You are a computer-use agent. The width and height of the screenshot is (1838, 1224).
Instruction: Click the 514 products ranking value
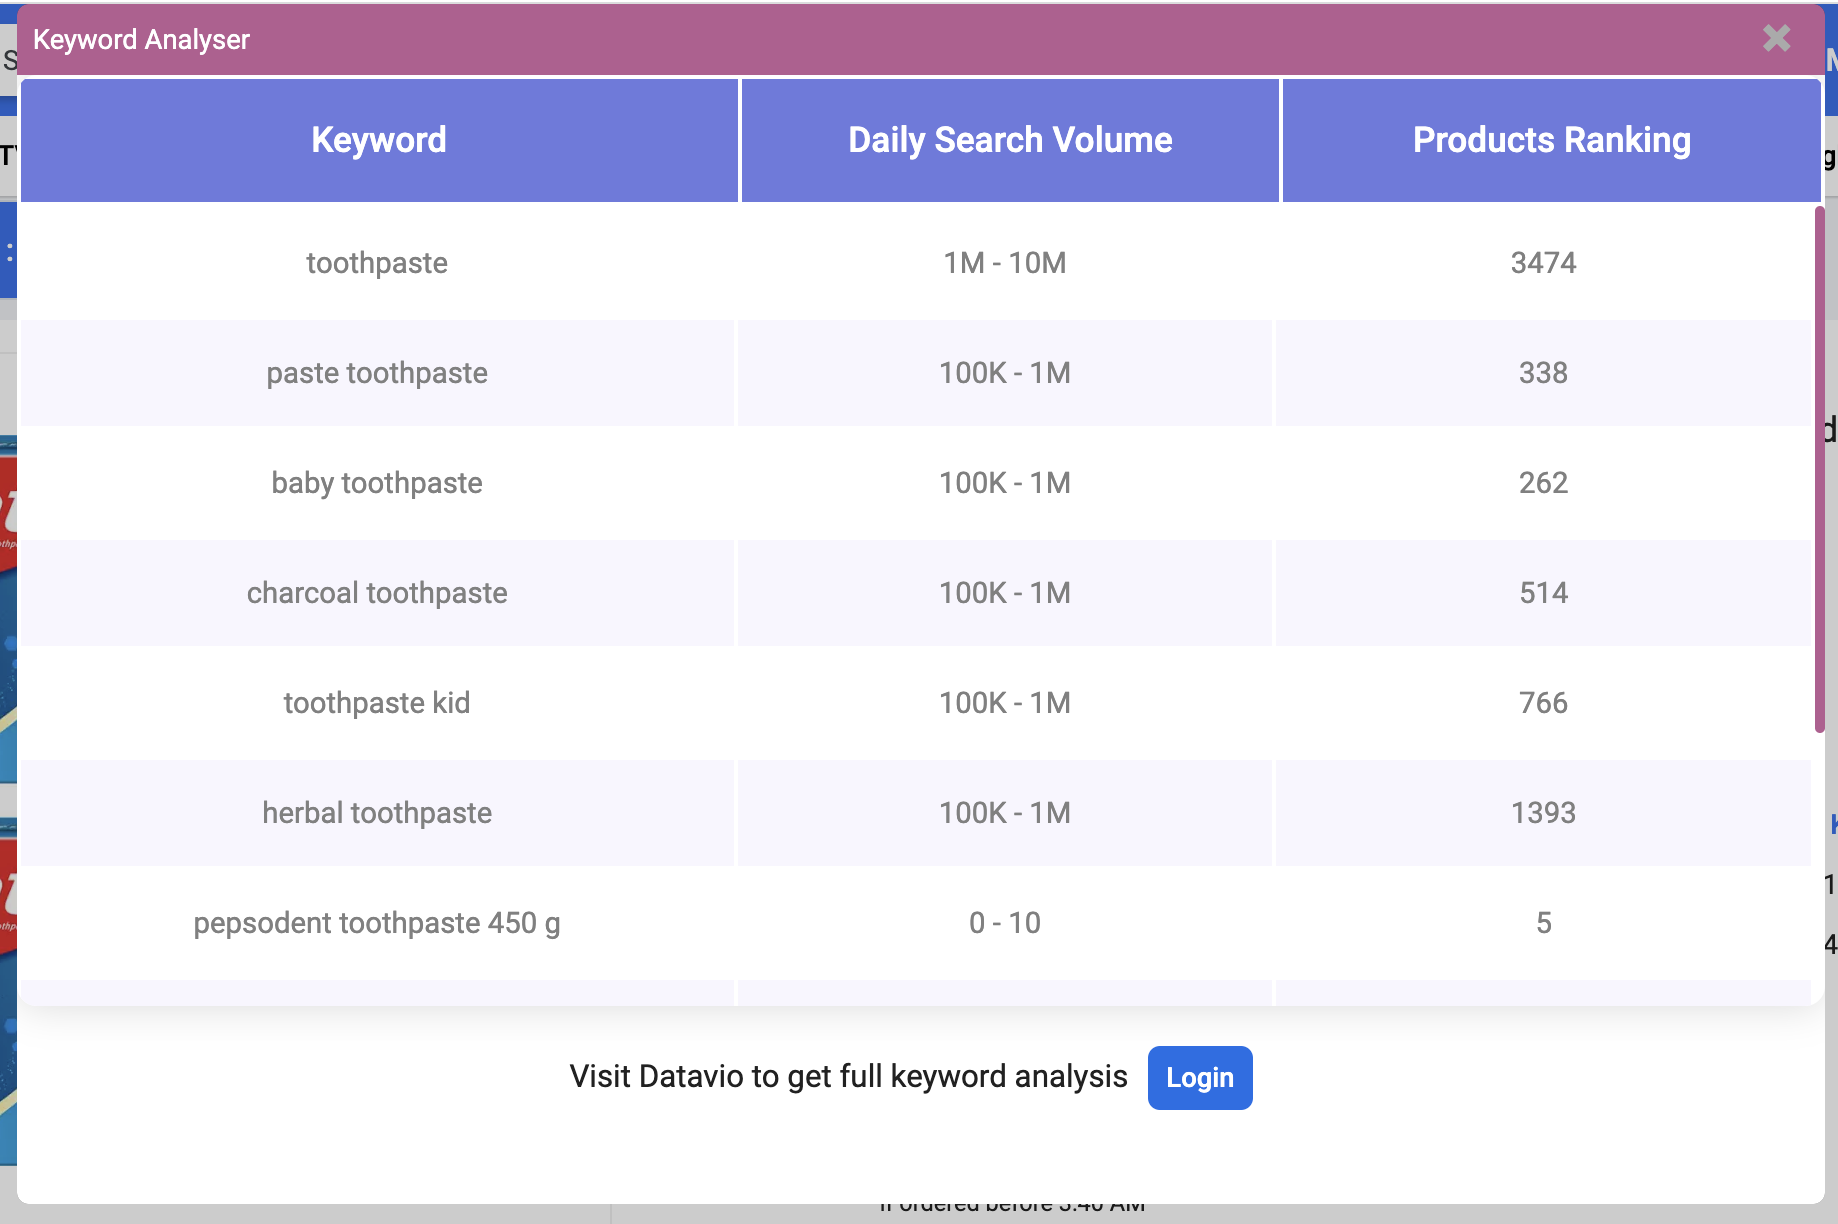(x=1543, y=593)
